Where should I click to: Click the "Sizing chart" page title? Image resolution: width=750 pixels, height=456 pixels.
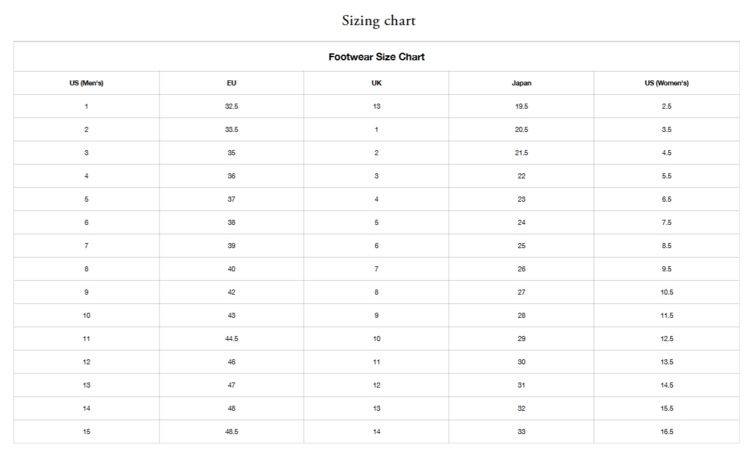(x=378, y=20)
